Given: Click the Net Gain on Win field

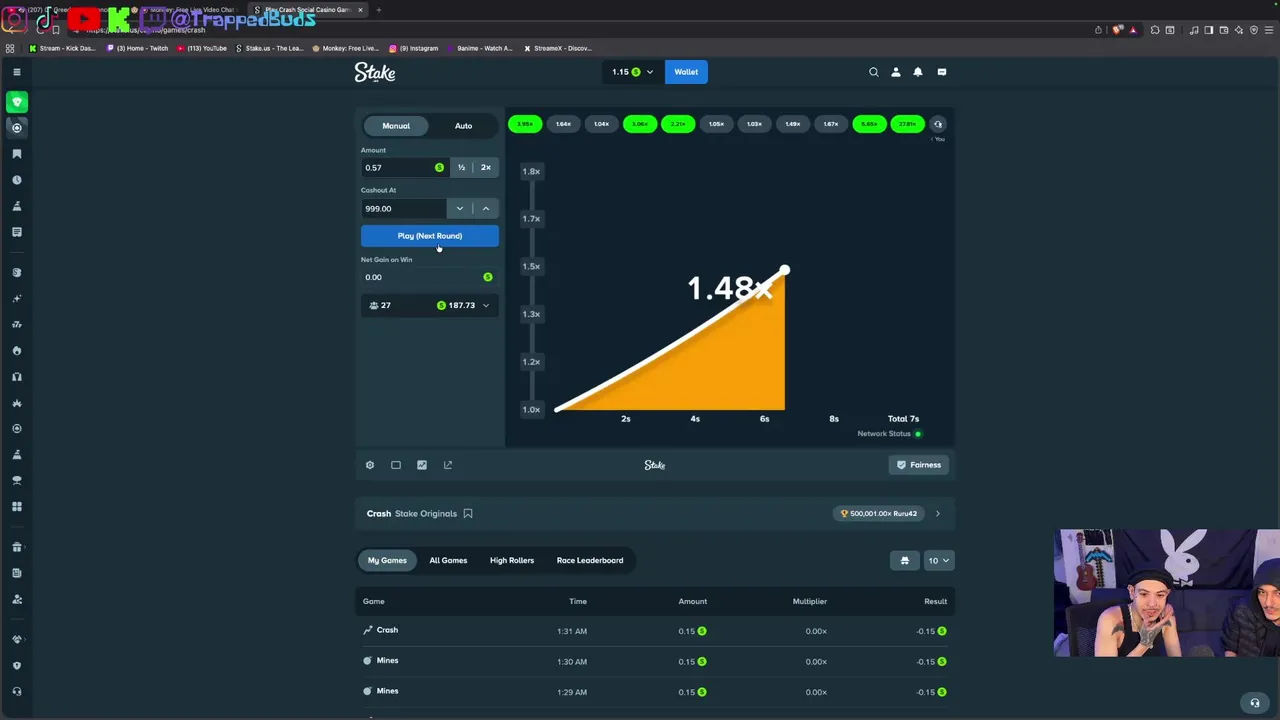Looking at the screenshot, I should point(430,277).
